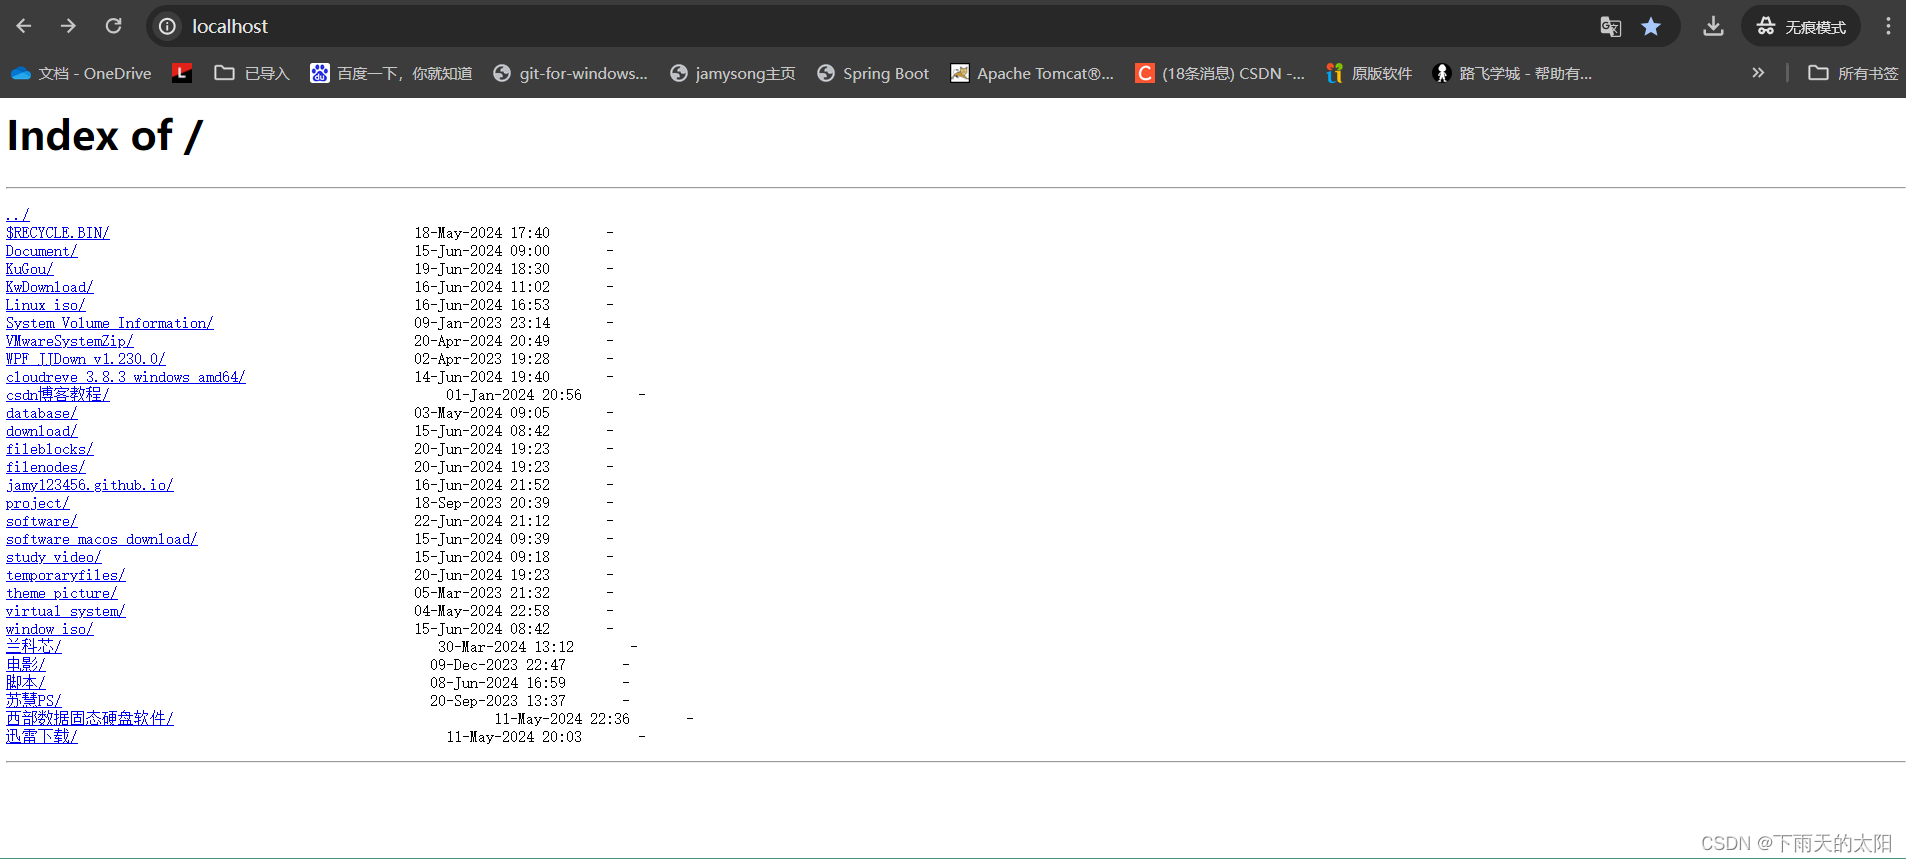This screenshot has height=862, width=1906.
Task: Click the Index of / heading
Action: [105, 136]
